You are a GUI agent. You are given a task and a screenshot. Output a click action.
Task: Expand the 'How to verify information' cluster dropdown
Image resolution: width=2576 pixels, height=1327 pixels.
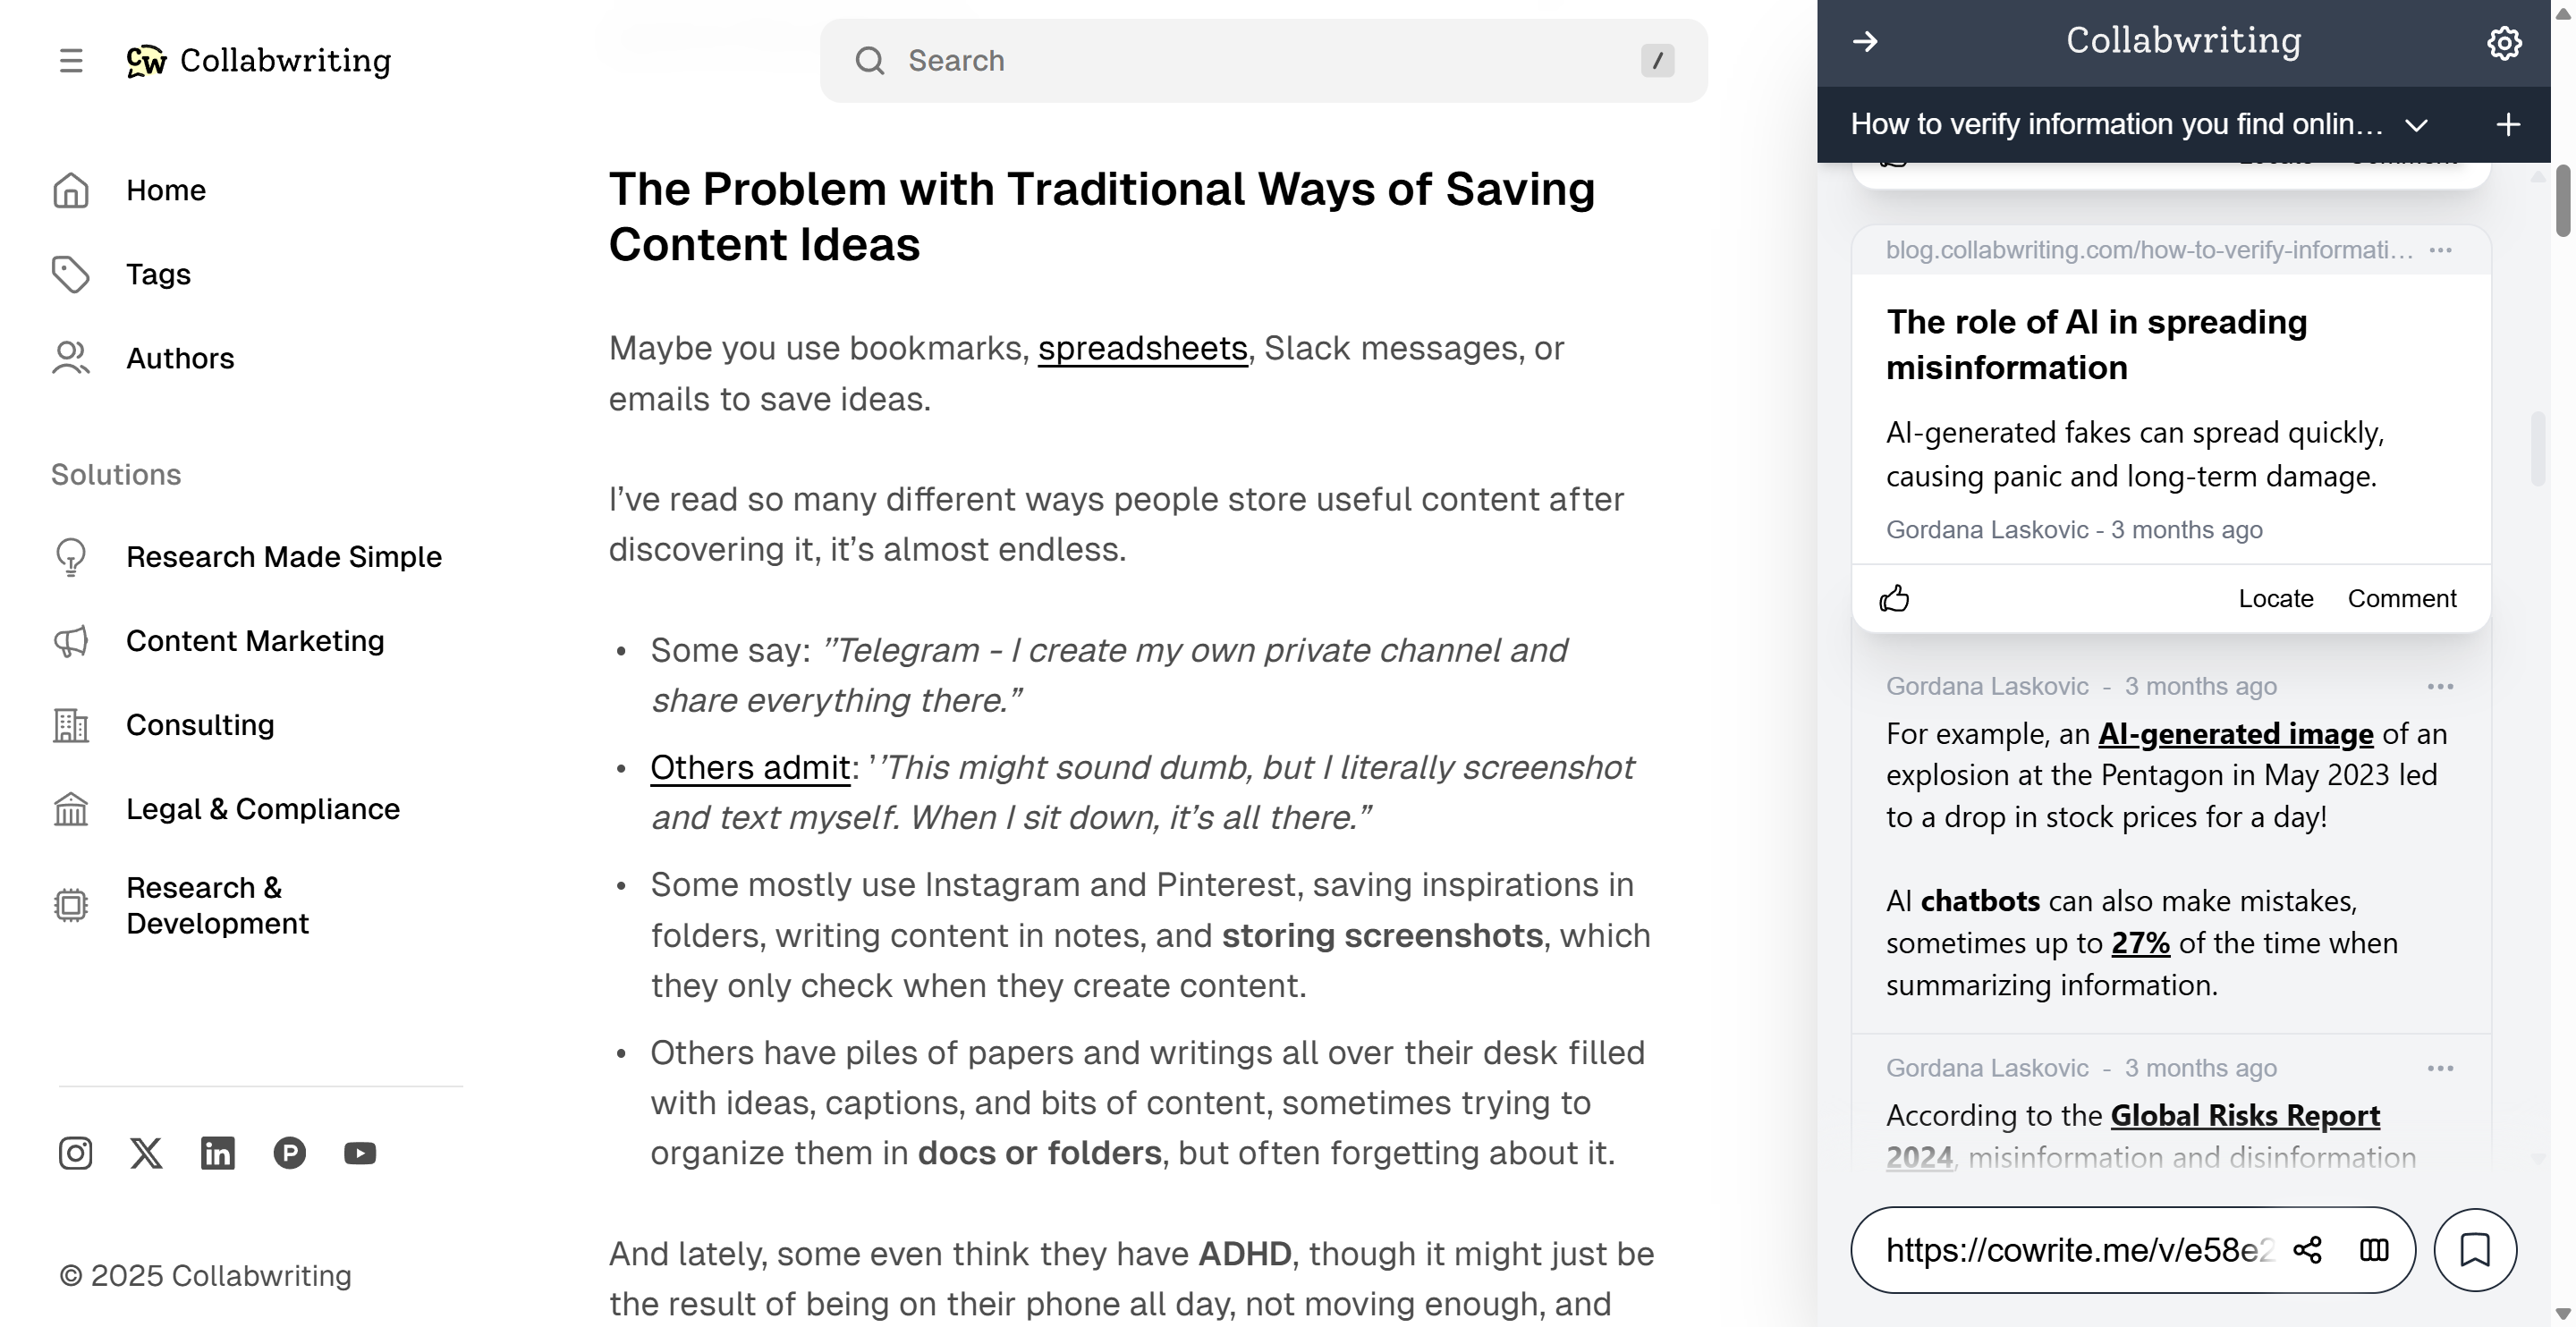pyautogui.click(x=2417, y=125)
